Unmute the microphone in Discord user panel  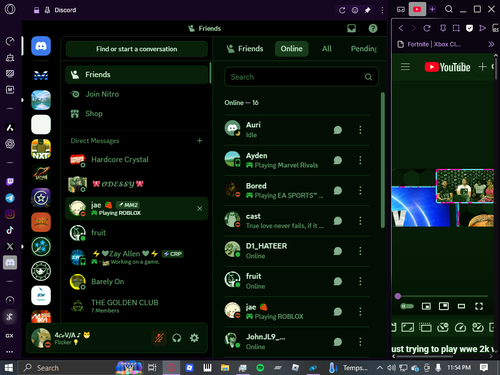[x=159, y=338]
